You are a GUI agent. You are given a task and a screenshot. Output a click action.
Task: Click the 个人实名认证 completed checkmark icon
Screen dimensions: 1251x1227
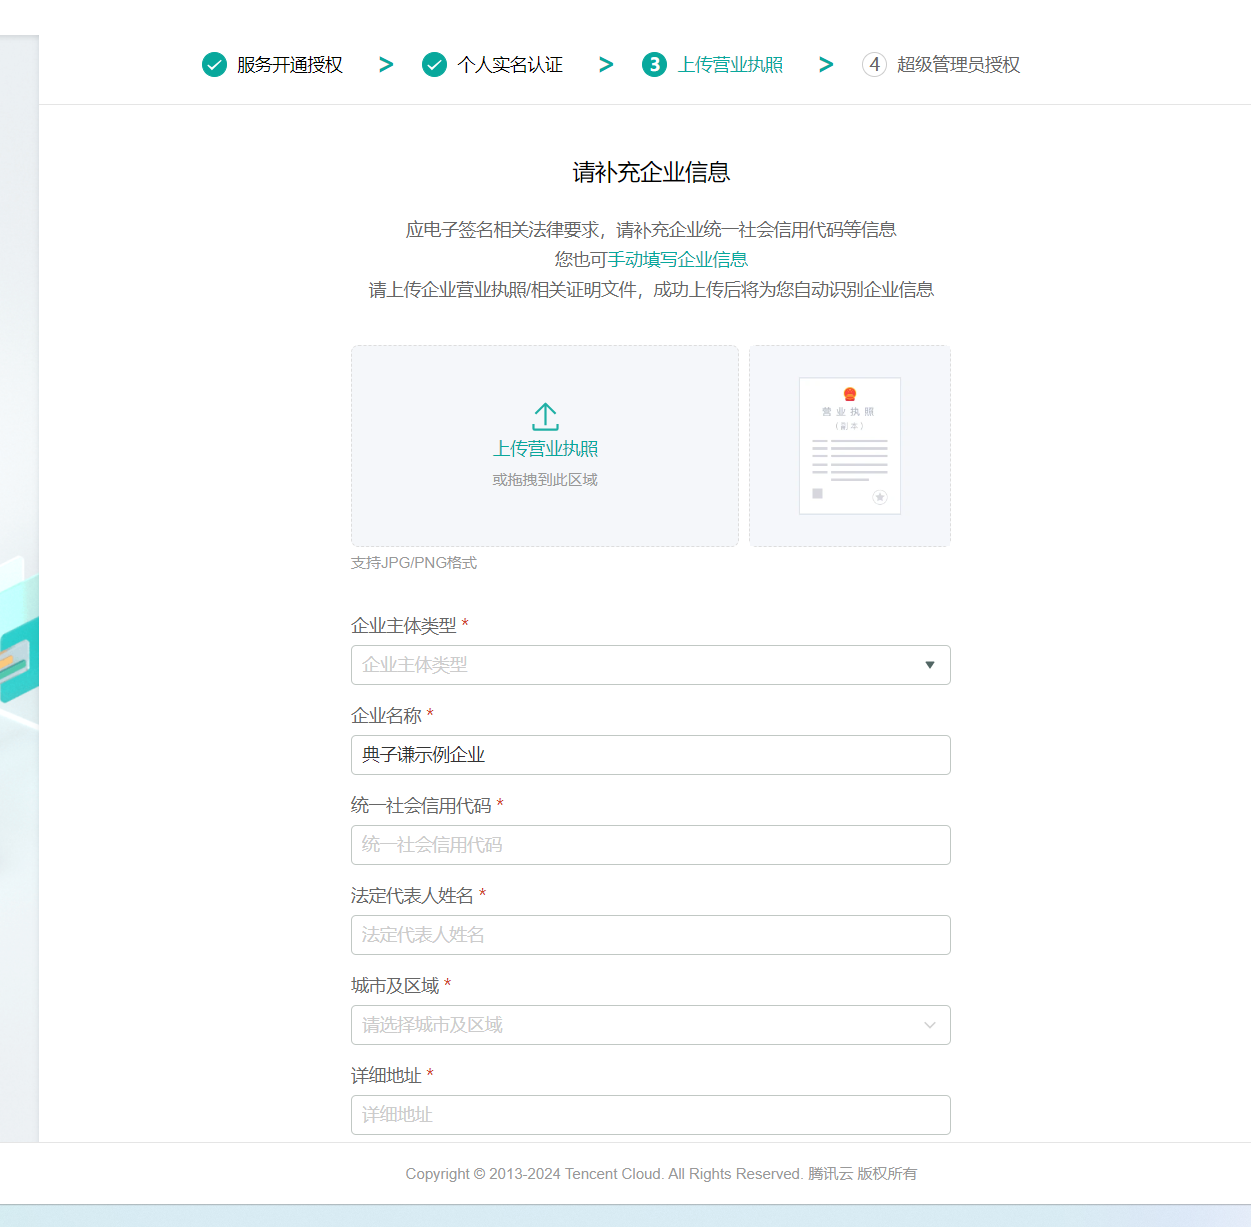(x=434, y=65)
